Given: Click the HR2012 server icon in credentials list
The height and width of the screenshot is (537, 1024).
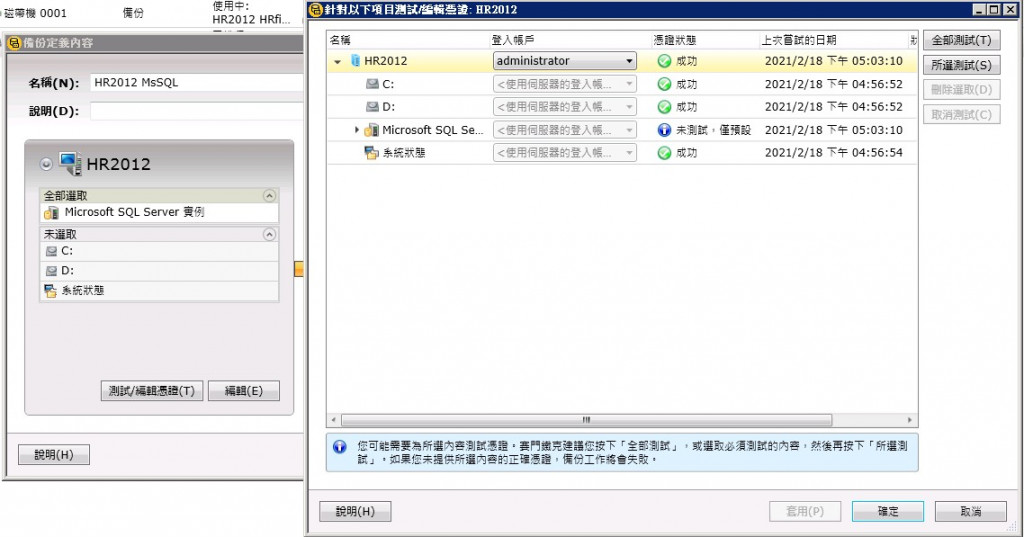Looking at the screenshot, I should [x=355, y=61].
